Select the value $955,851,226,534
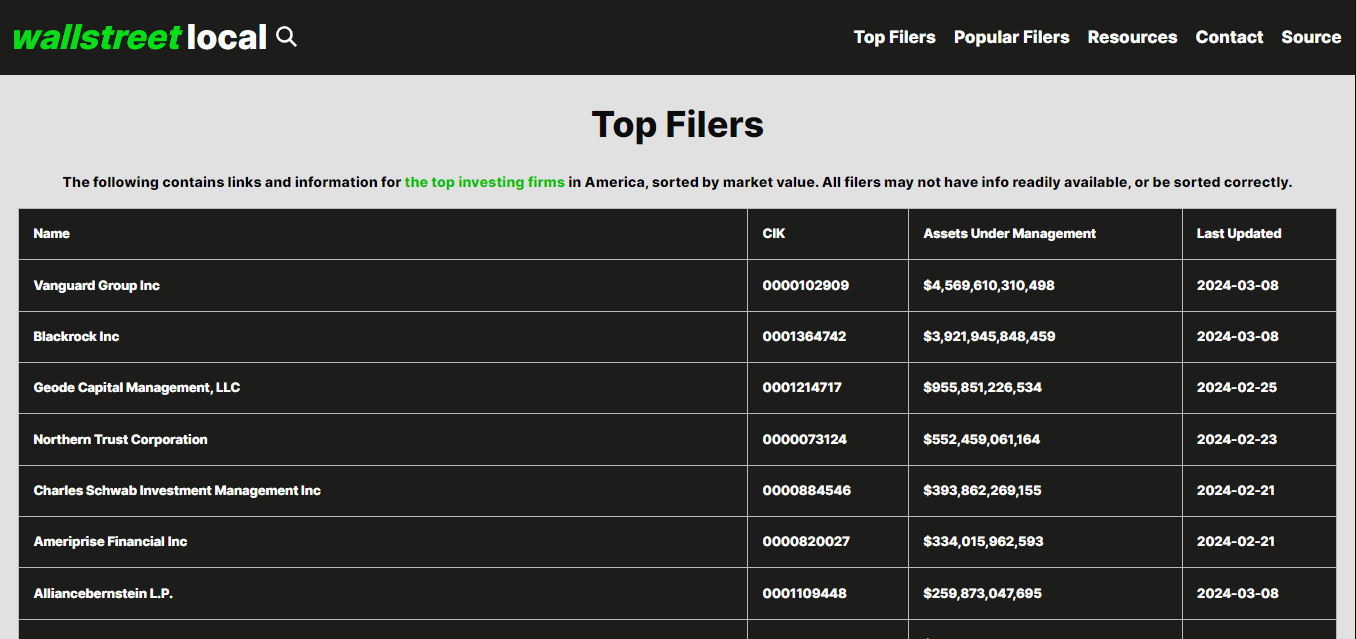 point(983,387)
